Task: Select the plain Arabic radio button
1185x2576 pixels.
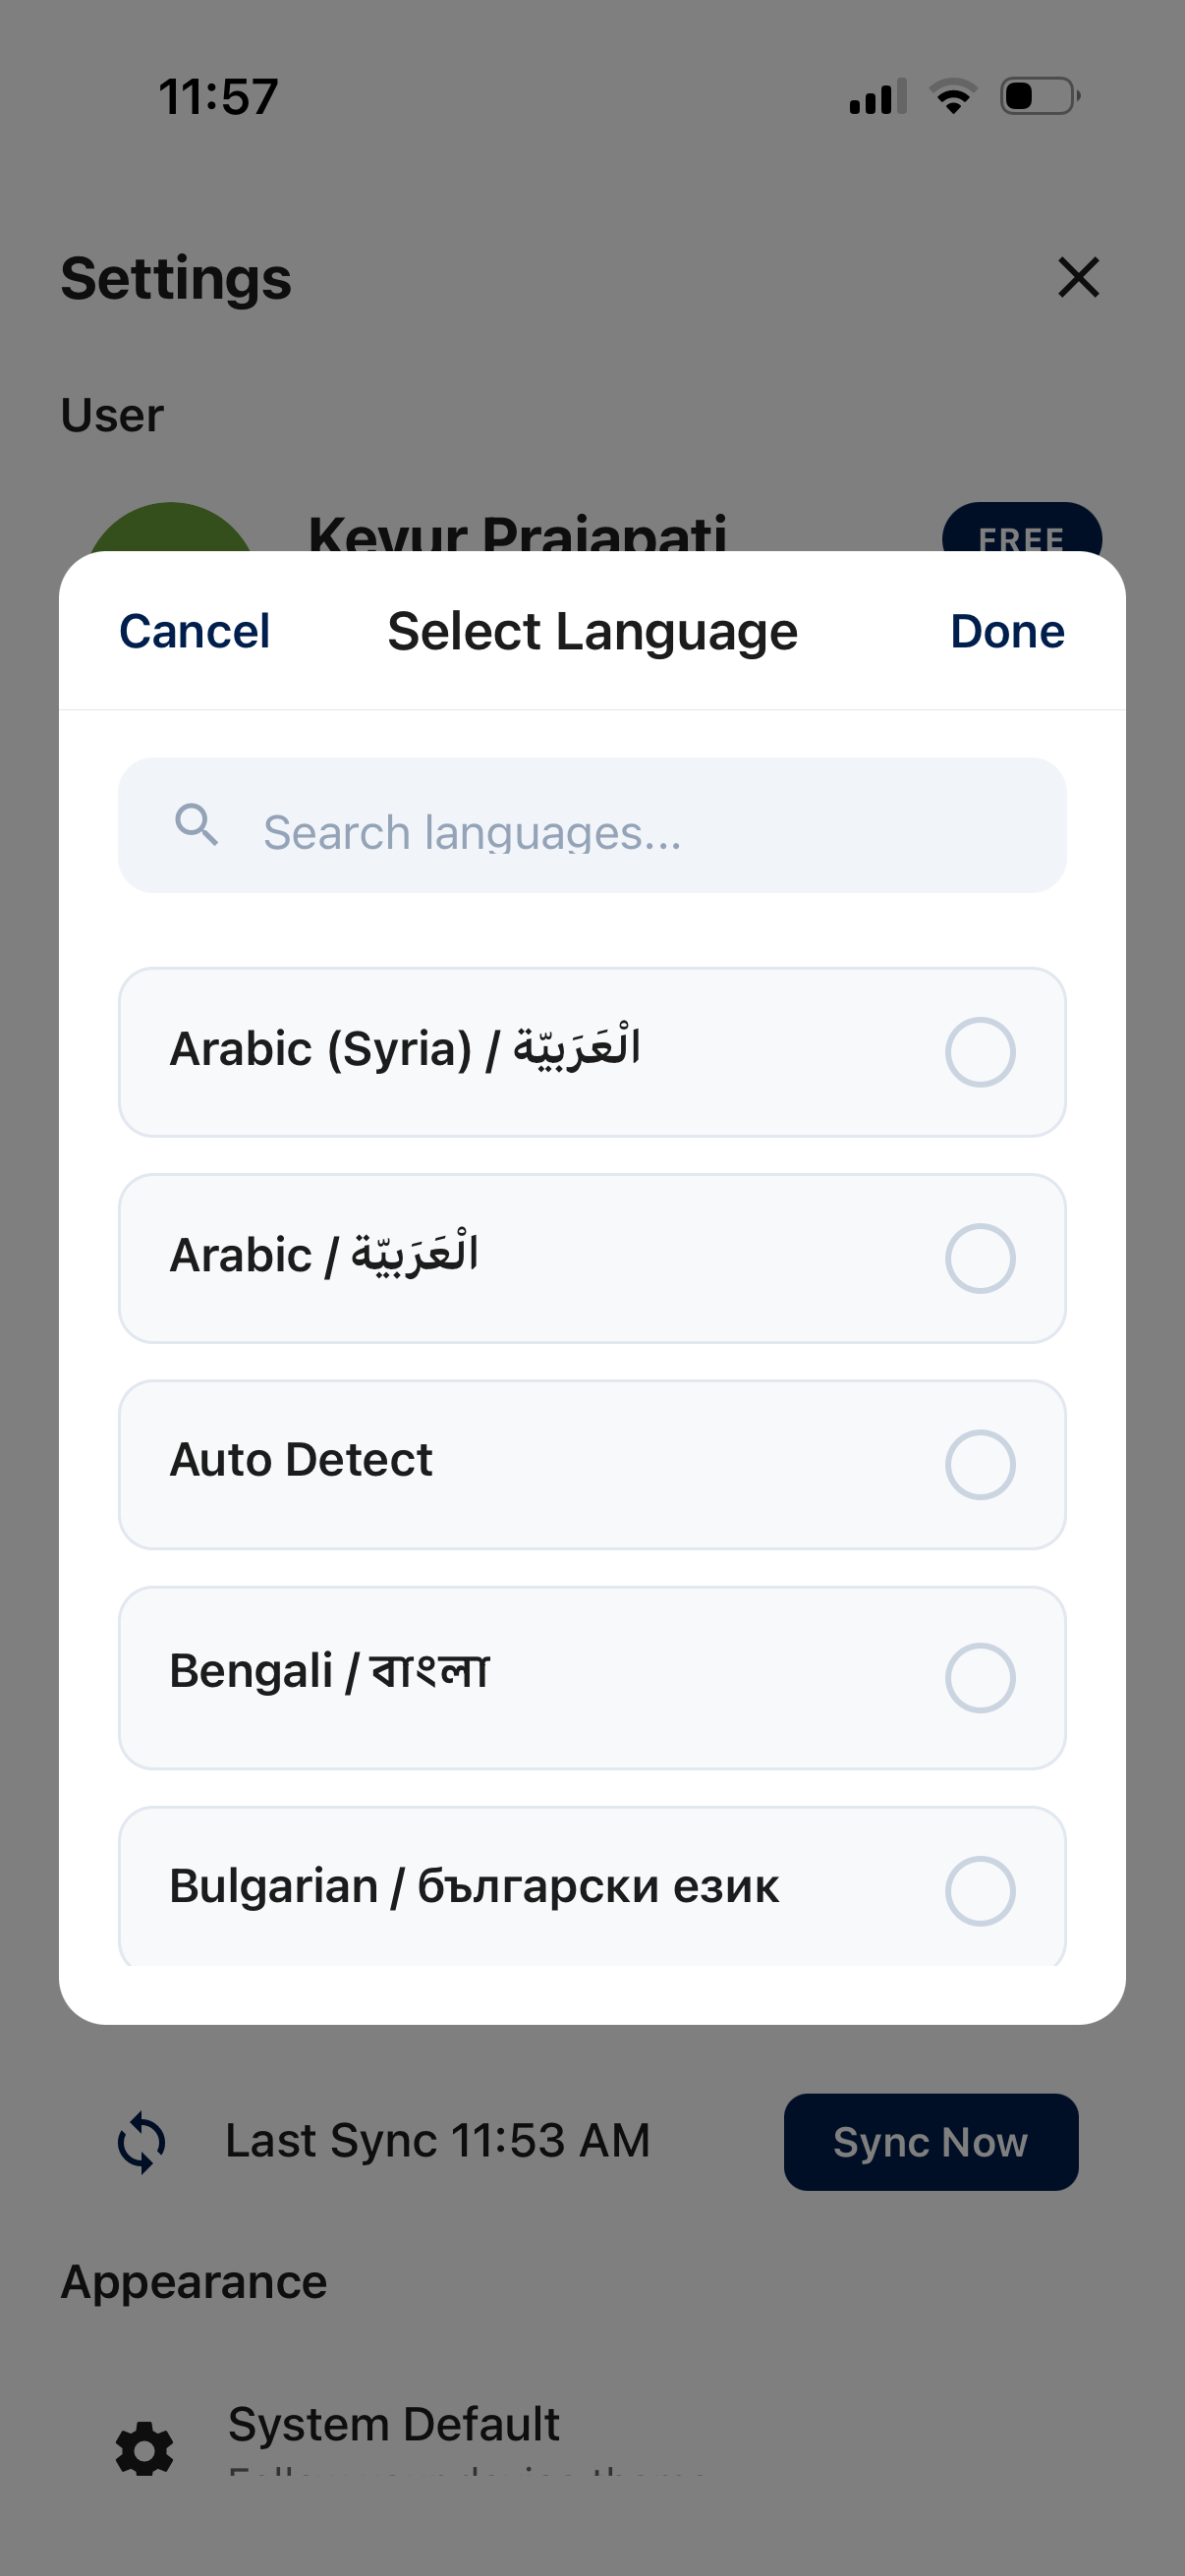Action: pos(979,1258)
